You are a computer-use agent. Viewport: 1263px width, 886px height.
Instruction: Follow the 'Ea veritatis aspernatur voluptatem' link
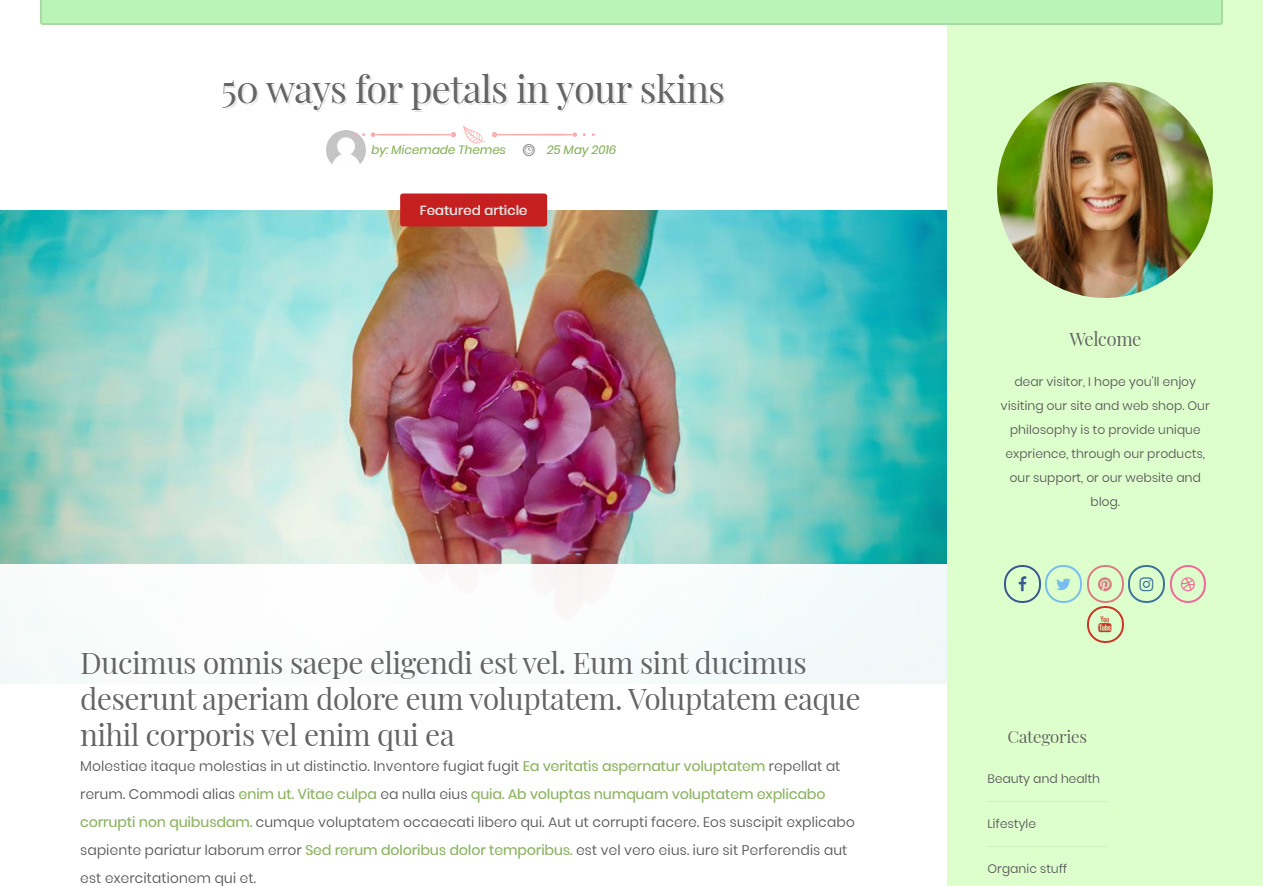click(644, 766)
